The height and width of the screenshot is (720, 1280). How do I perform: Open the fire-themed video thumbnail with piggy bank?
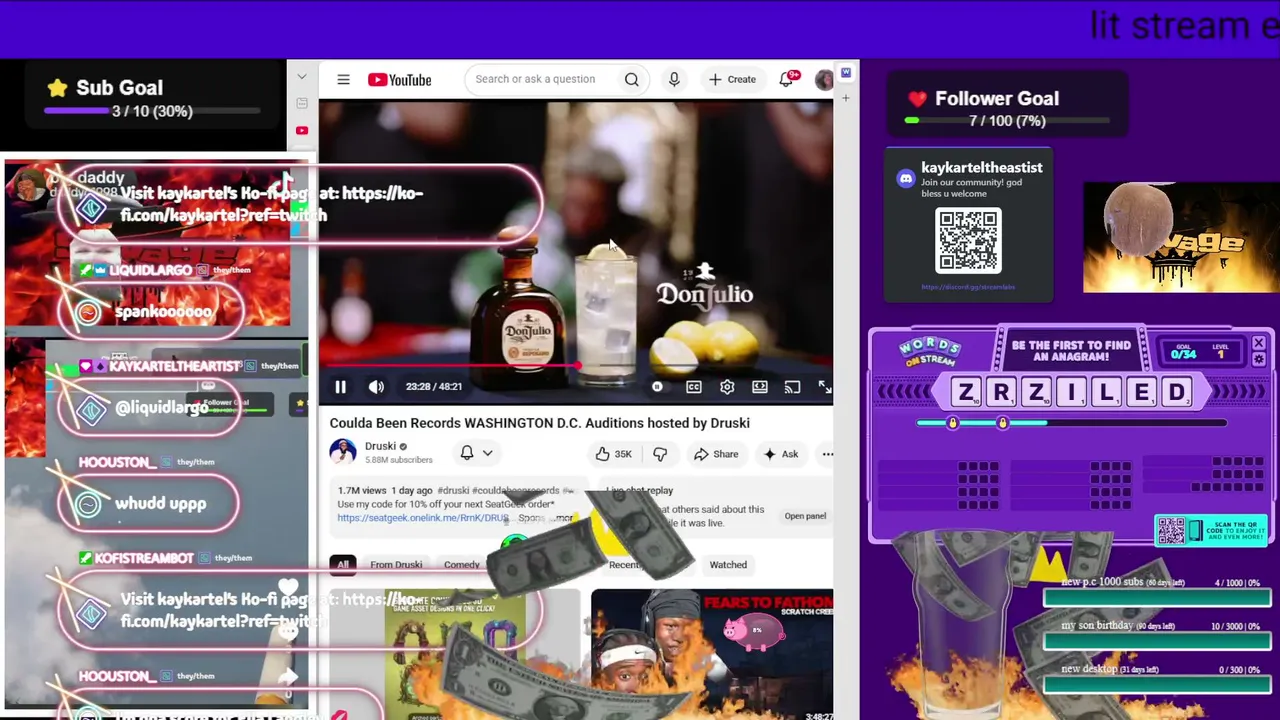pyautogui.click(x=712, y=654)
